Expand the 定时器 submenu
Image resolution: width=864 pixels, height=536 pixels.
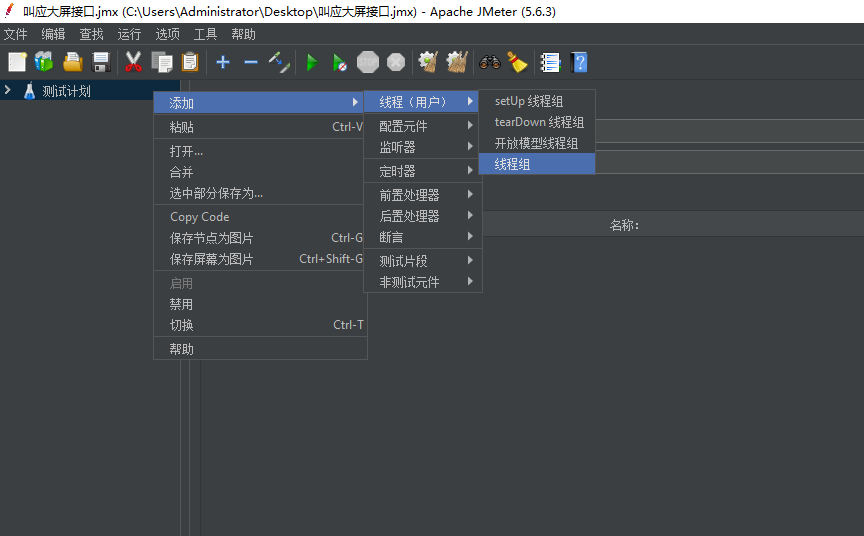coord(423,171)
